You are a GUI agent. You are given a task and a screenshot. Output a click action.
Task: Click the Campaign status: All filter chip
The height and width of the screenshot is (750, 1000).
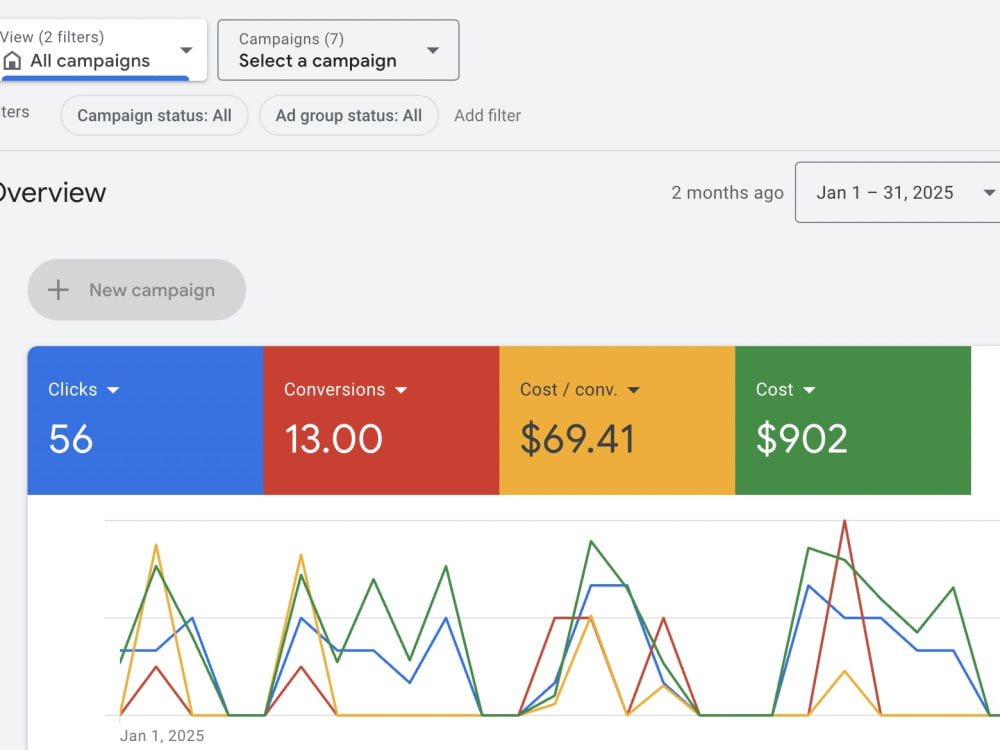tap(154, 115)
